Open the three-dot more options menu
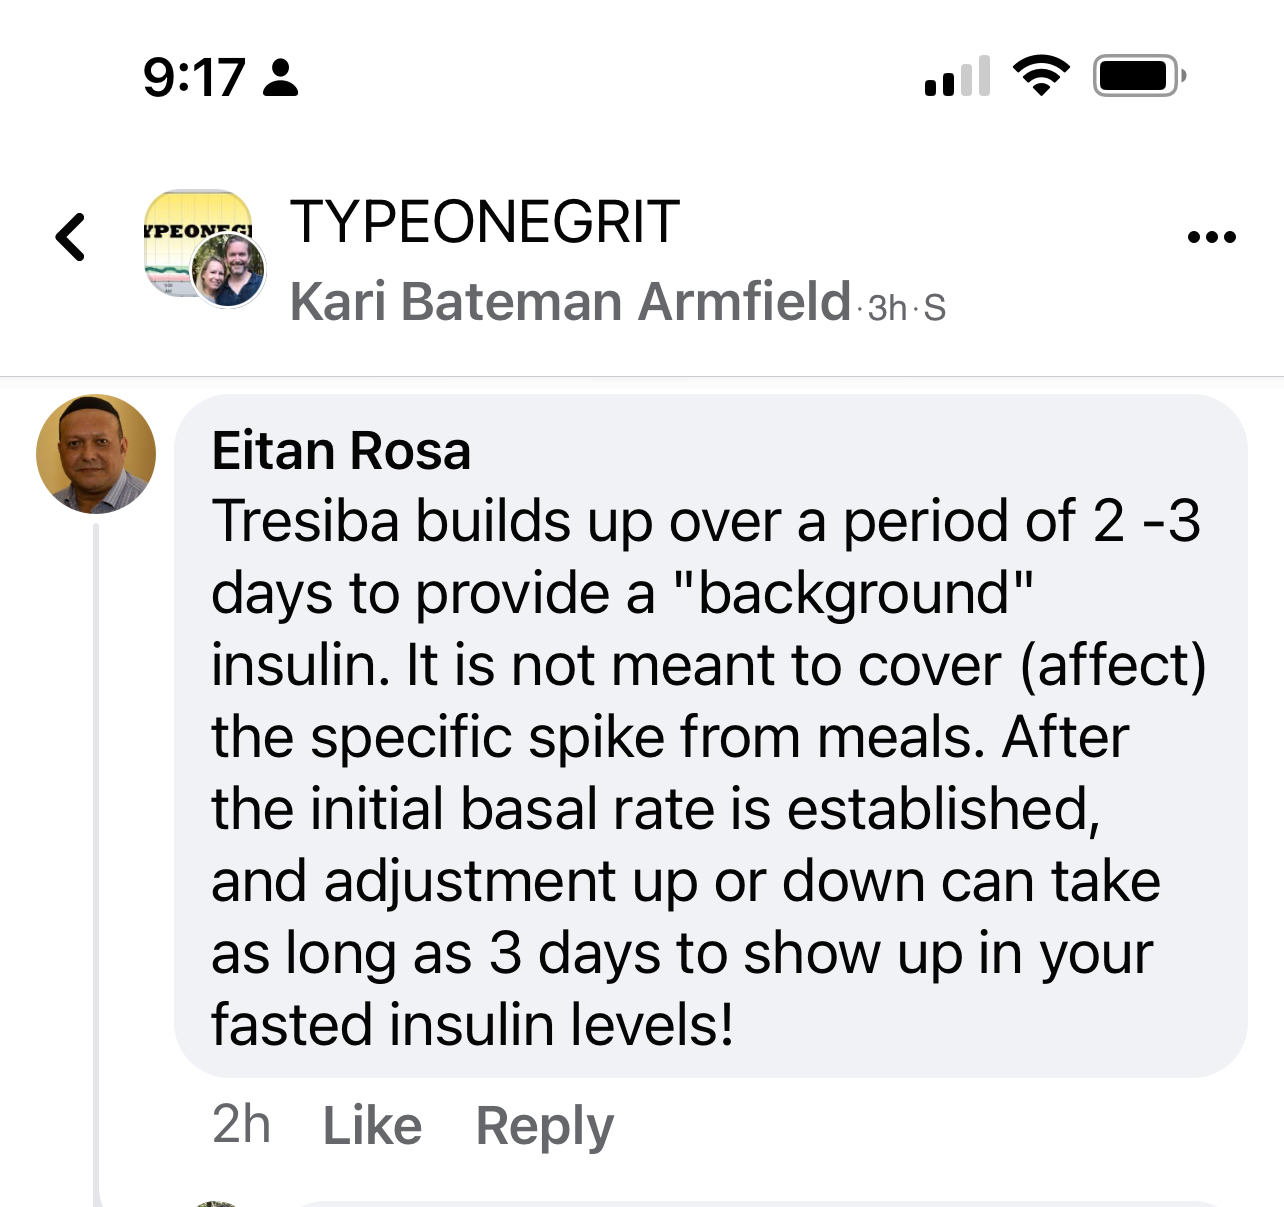 click(1211, 237)
